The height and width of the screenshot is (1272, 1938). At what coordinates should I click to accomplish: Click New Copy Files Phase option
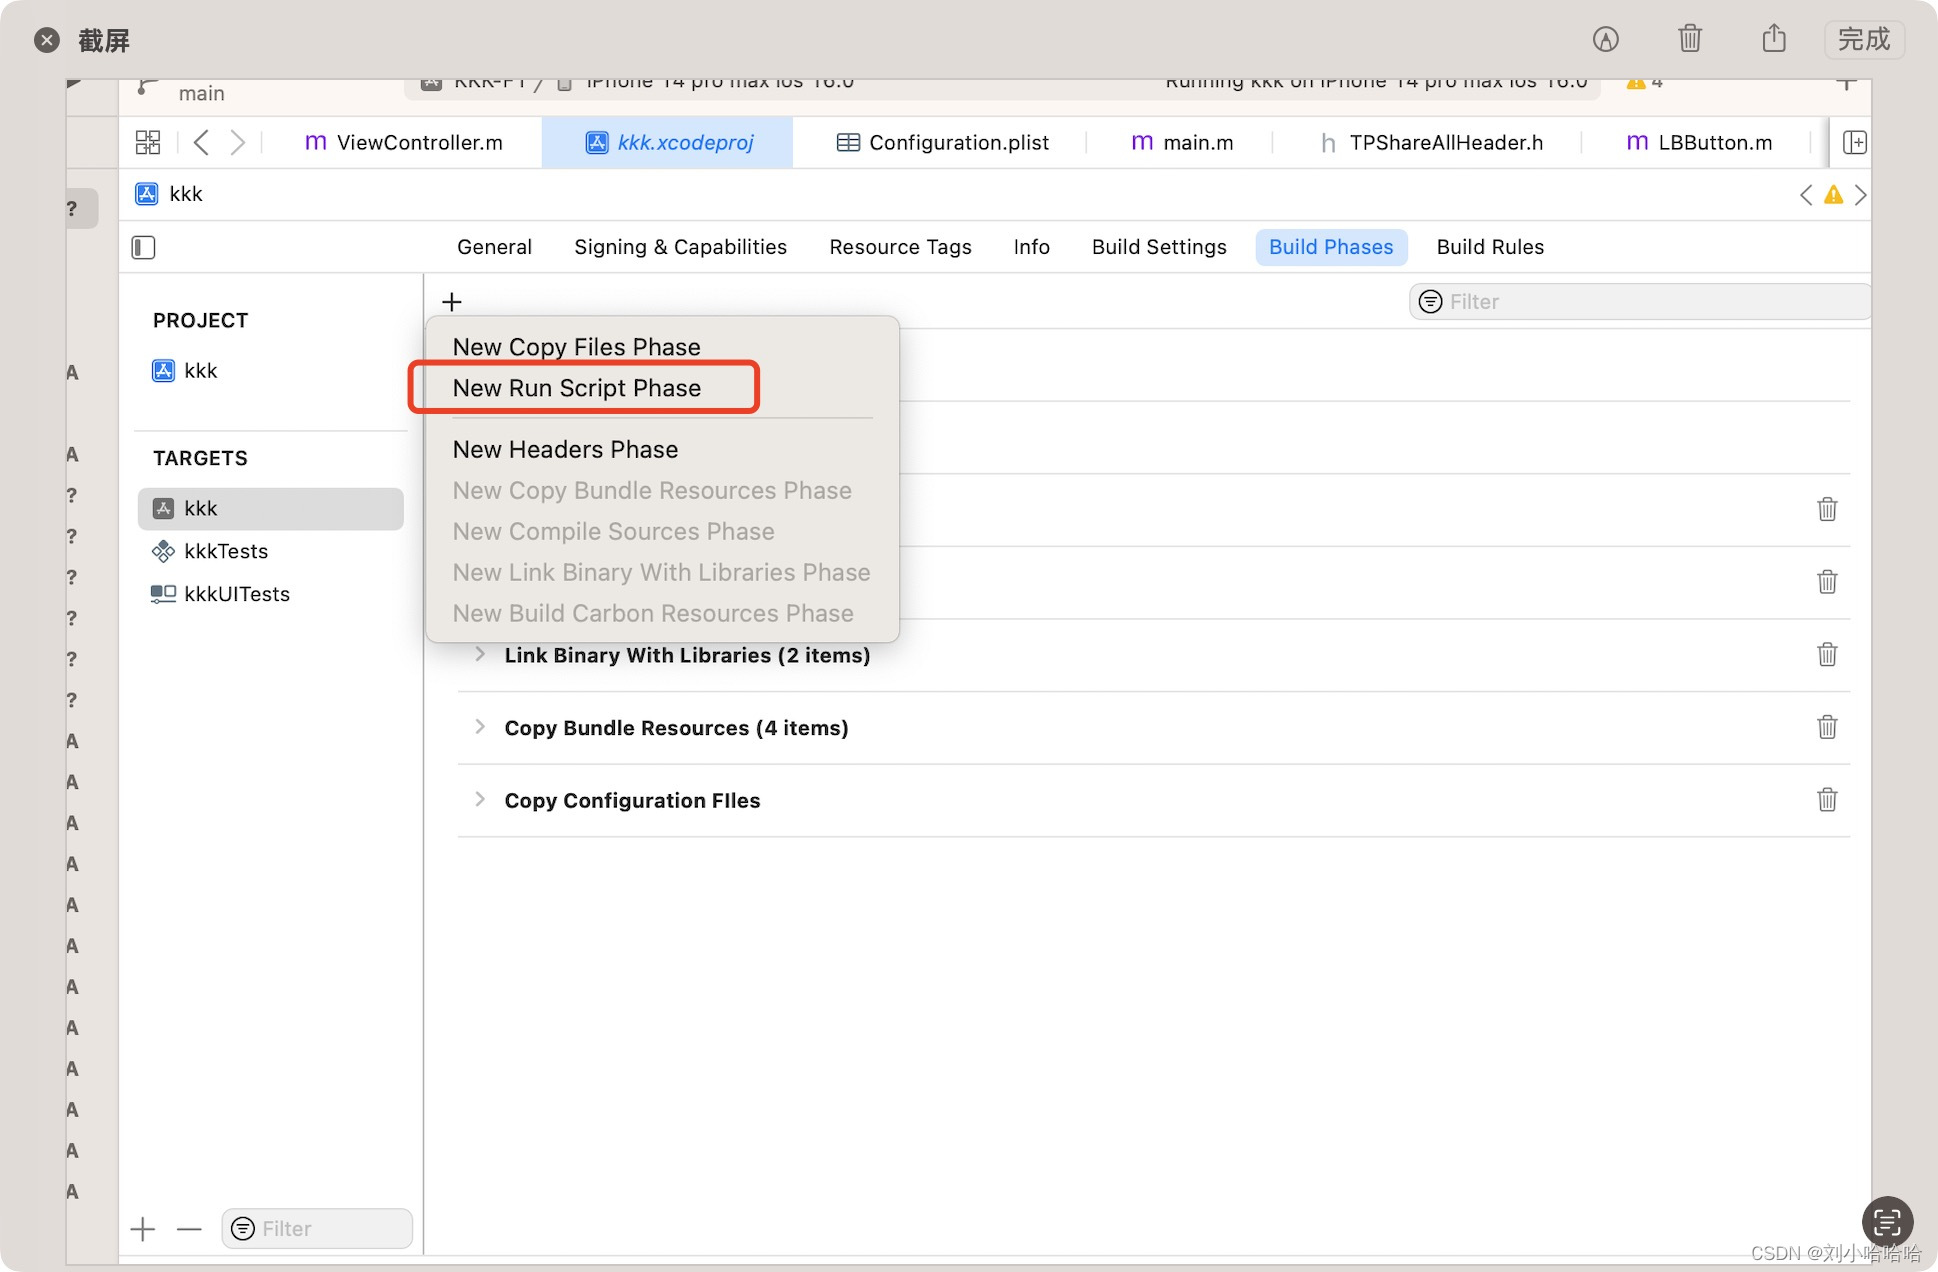point(575,346)
